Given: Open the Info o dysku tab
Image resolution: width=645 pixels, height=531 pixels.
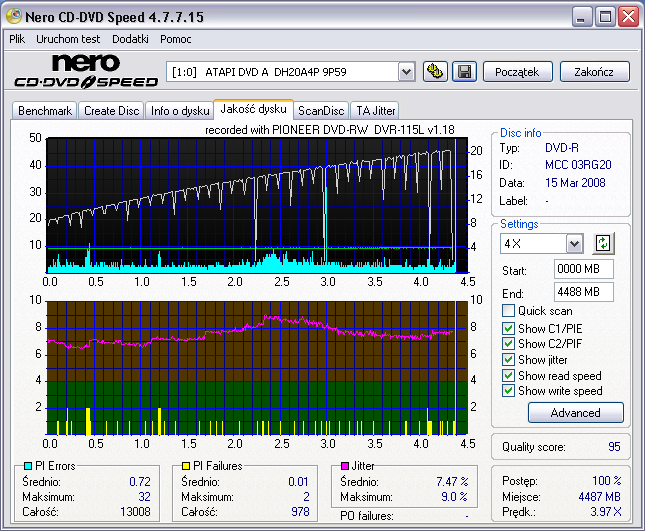Looking at the screenshot, I should click(x=180, y=111).
